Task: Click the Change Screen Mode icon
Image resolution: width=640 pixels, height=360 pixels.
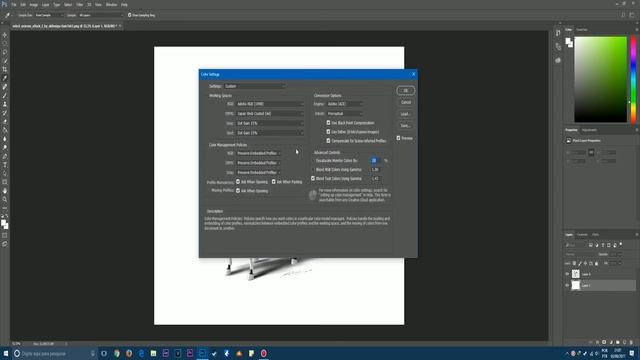Action: (5, 244)
